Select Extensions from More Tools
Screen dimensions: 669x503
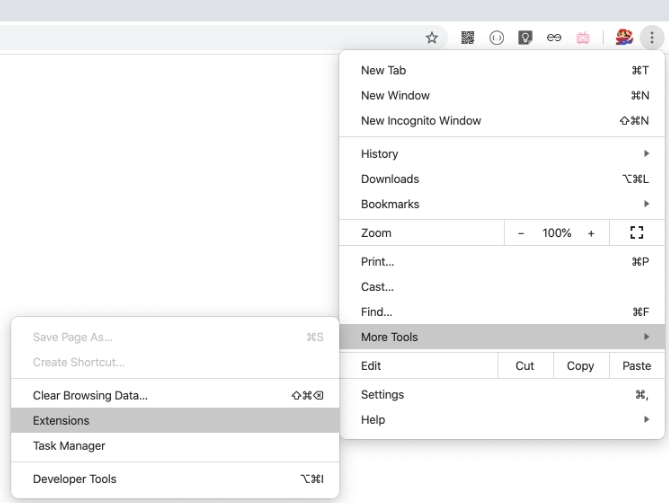(x=61, y=421)
